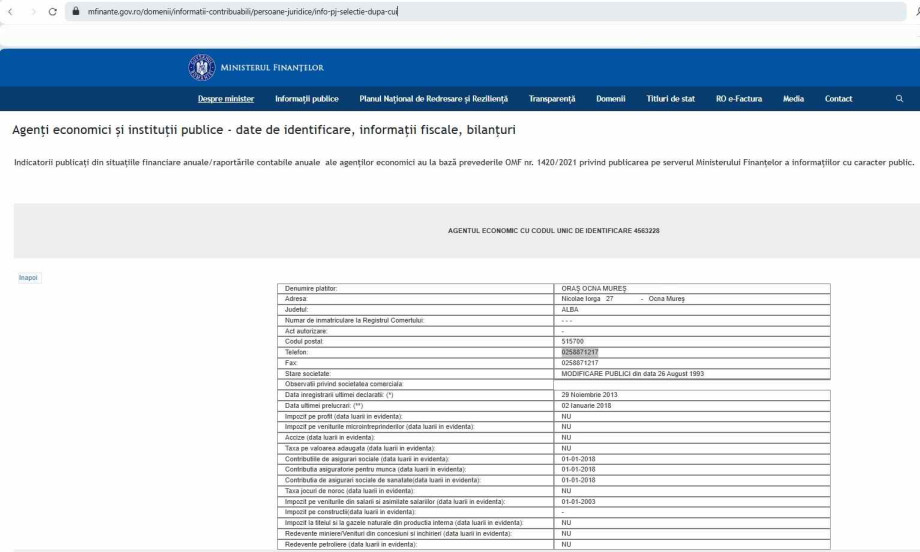Click the browser forward arrow

pyautogui.click(x=30, y=11)
